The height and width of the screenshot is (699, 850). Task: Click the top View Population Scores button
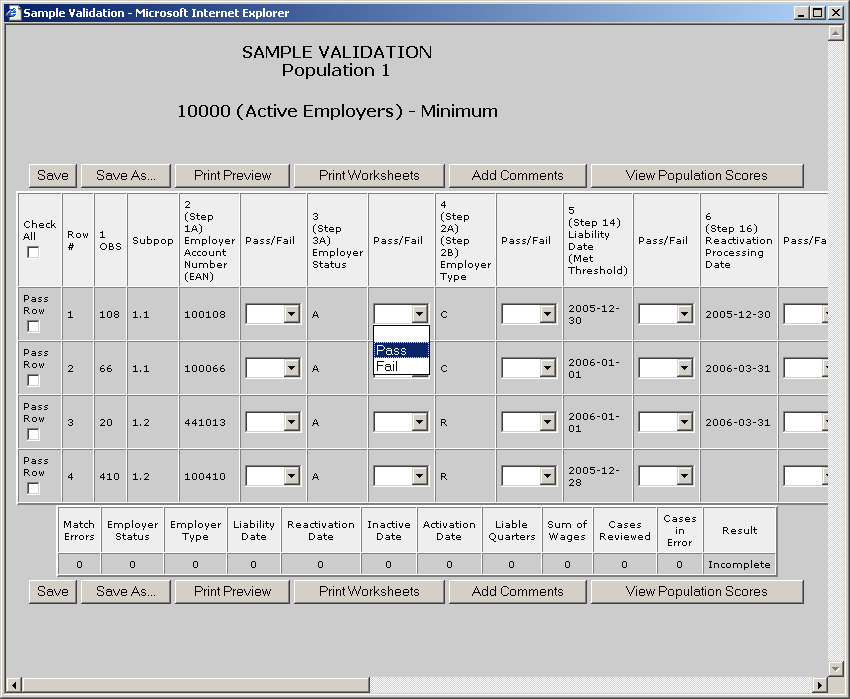pos(696,175)
